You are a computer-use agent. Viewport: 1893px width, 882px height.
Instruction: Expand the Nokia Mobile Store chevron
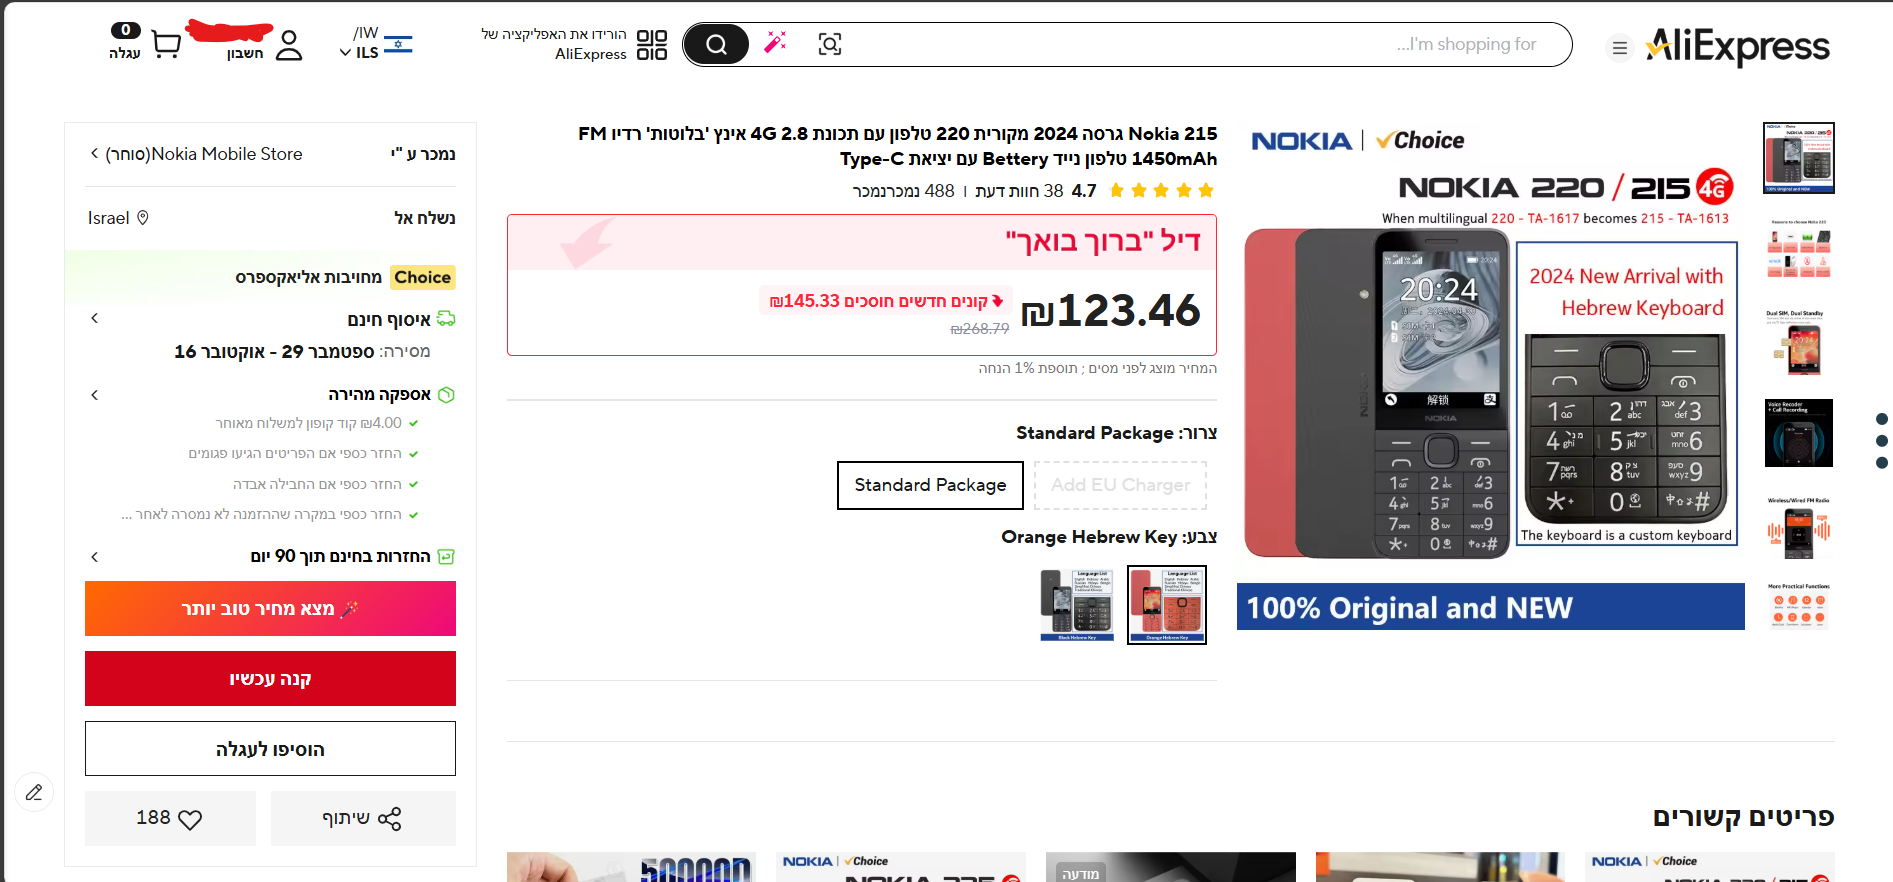[x=94, y=154]
